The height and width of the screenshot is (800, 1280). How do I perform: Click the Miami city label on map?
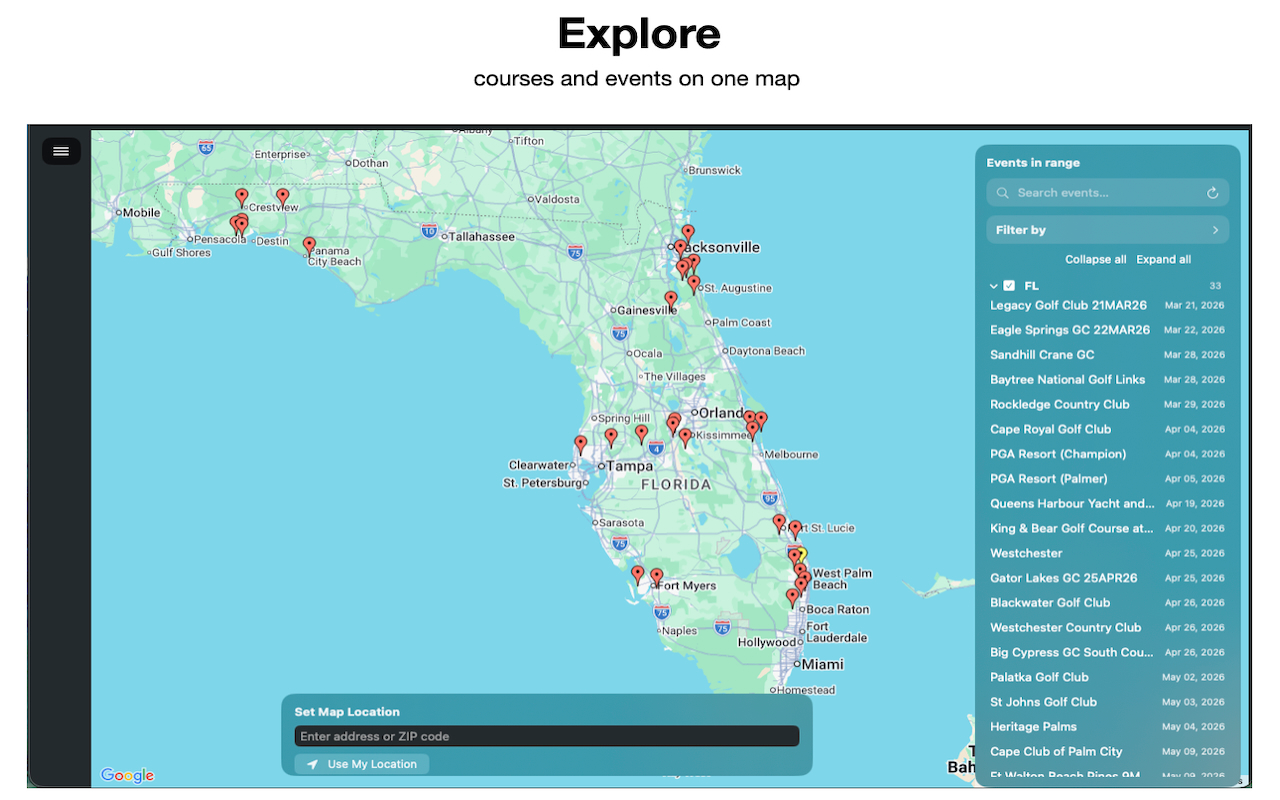coord(822,664)
